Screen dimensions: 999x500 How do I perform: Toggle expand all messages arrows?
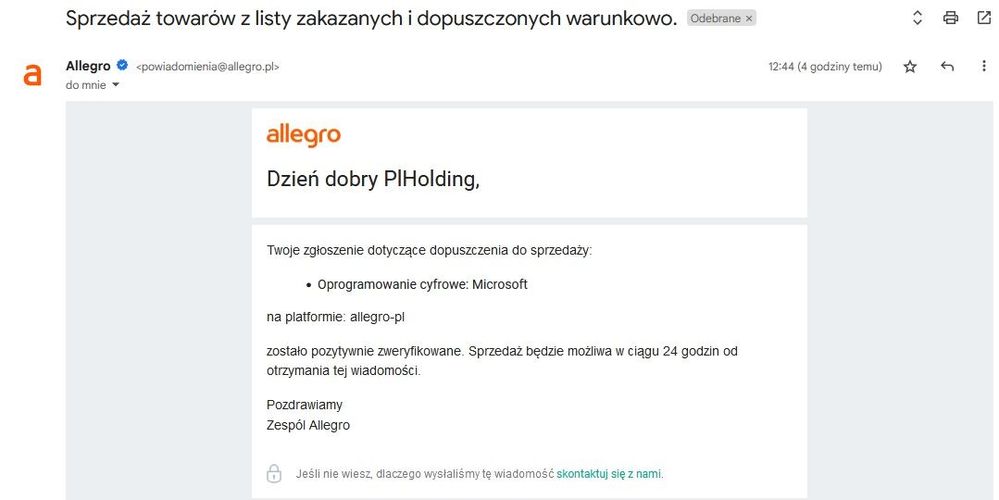point(917,18)
